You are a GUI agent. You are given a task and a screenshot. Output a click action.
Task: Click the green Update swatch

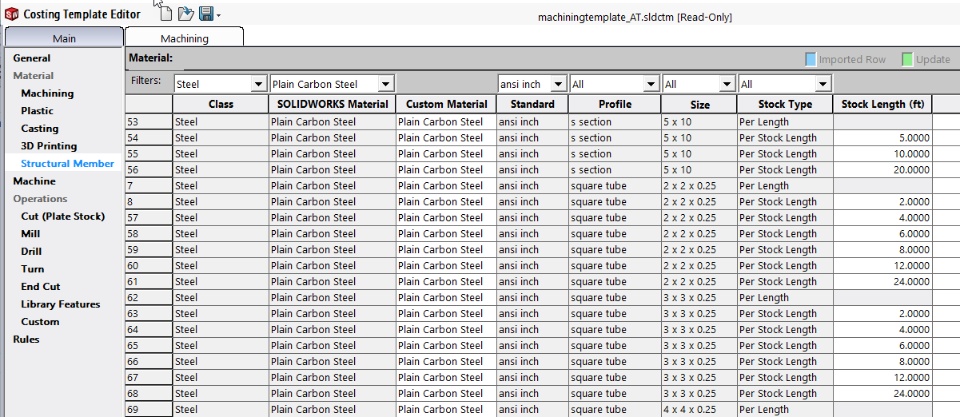[907, 59]
